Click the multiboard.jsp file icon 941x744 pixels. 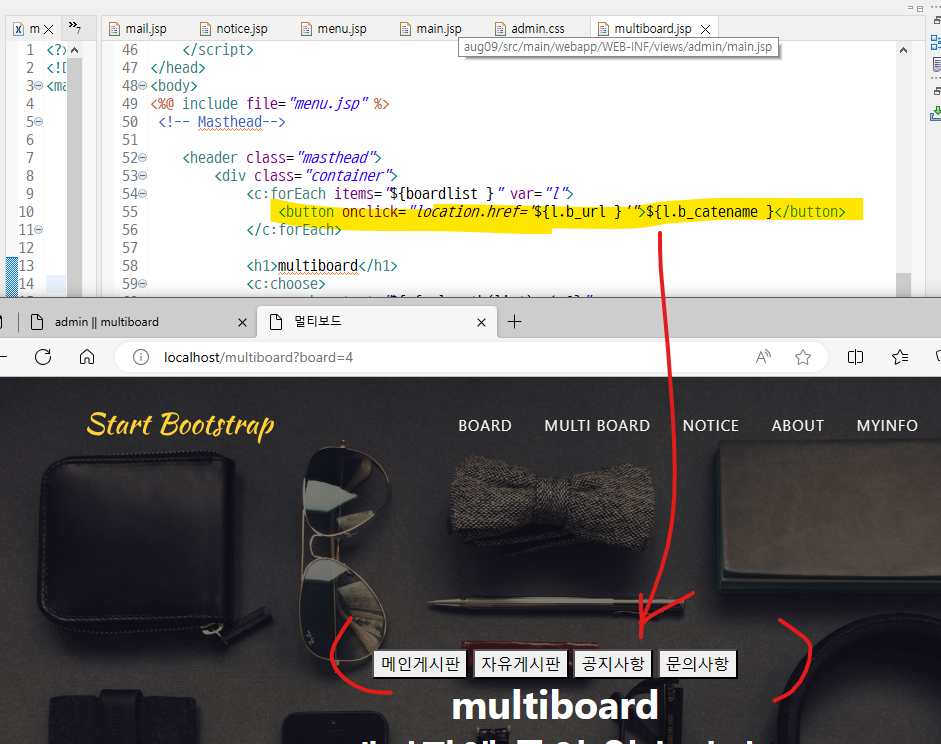tap(603, 29)
